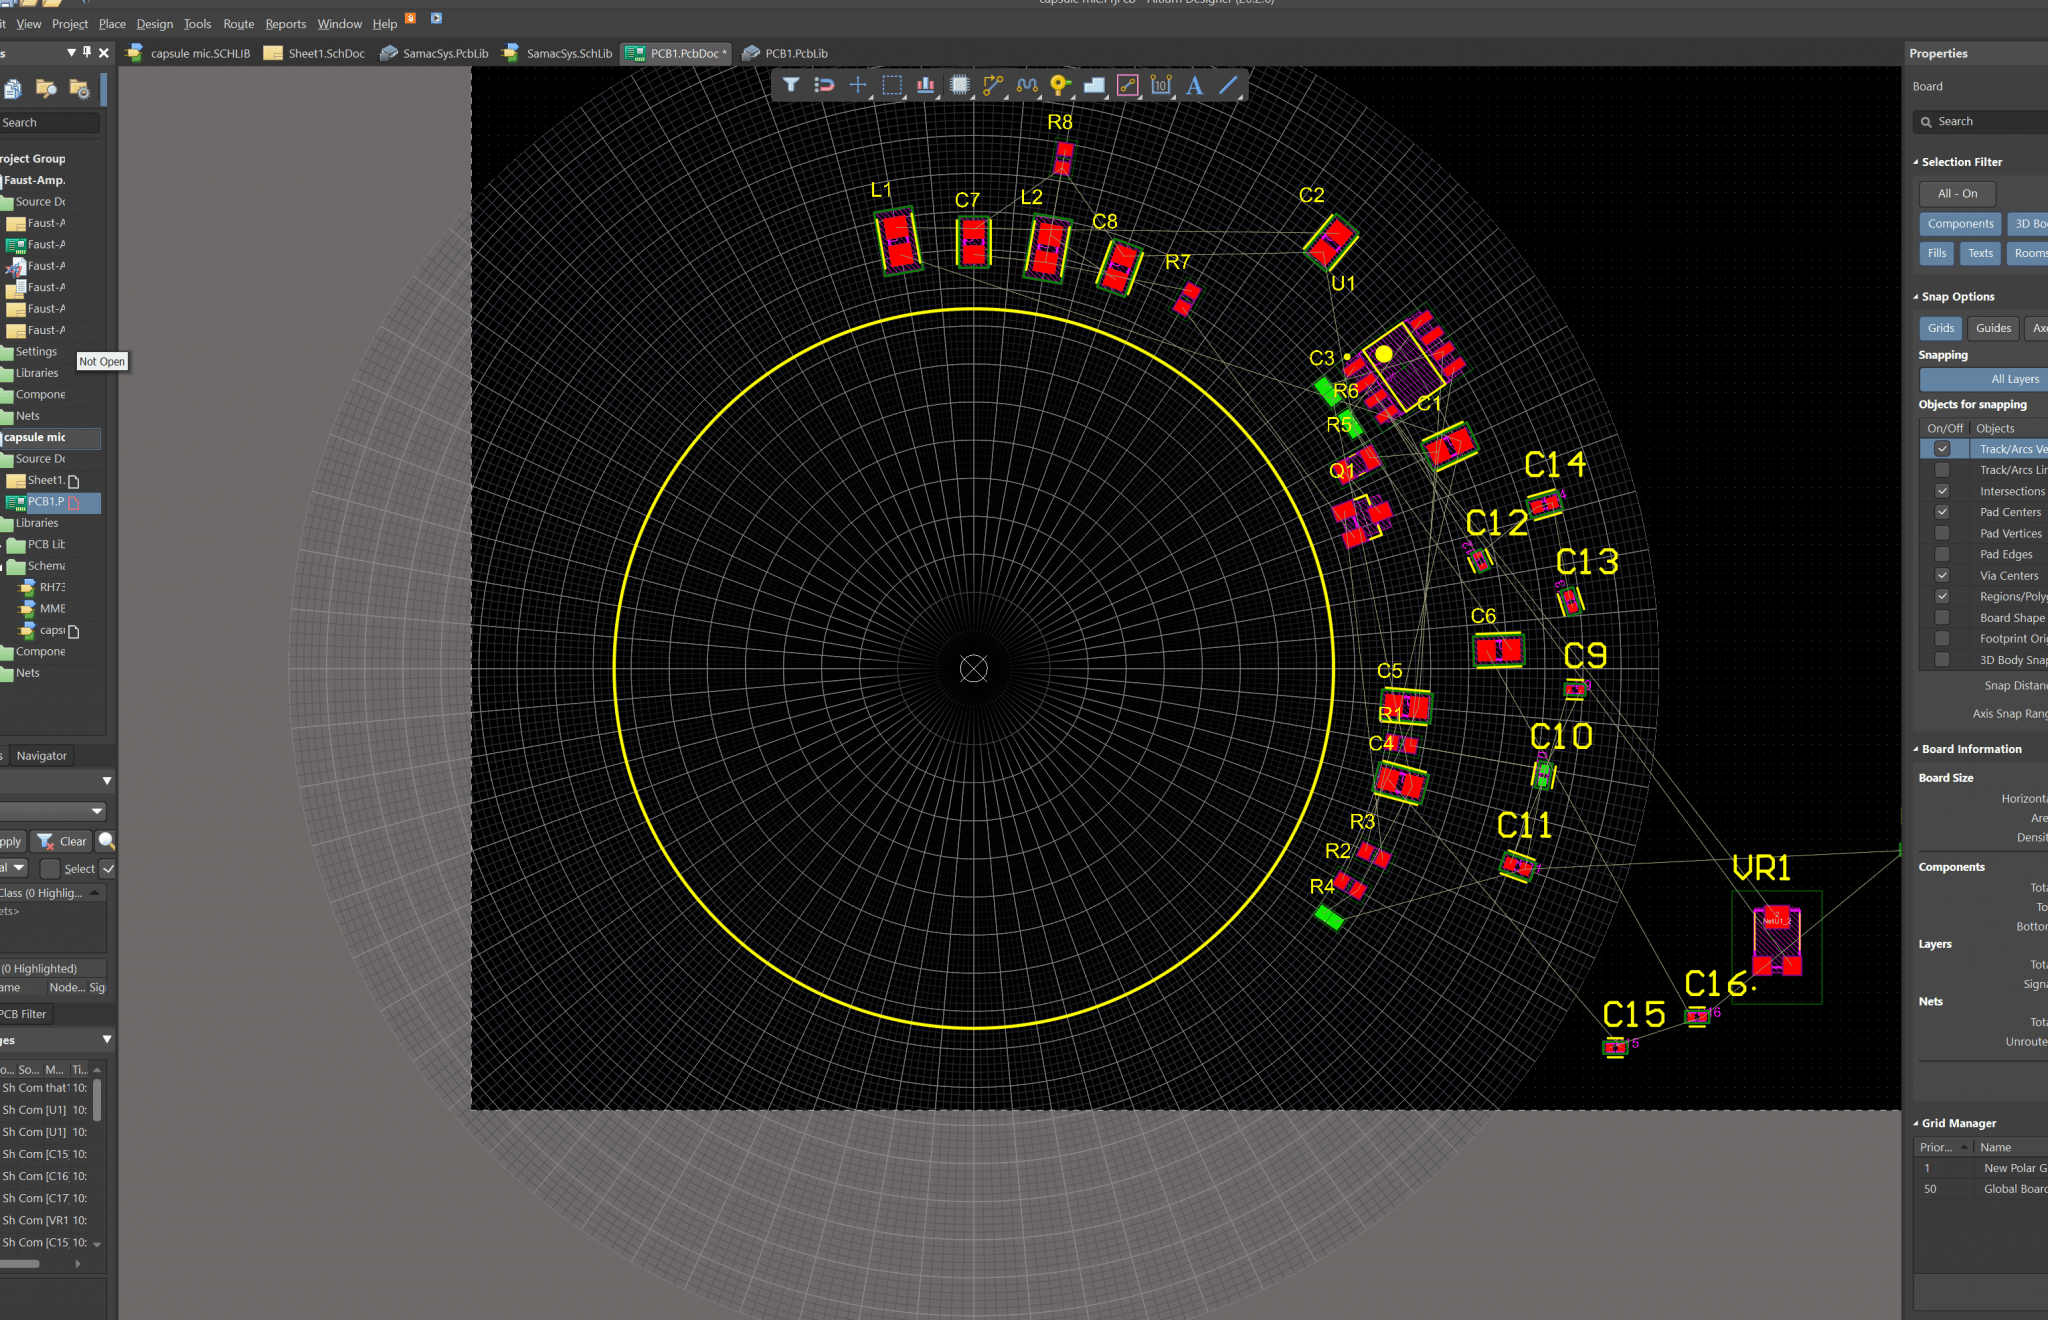Open the Route menu
The width and height of the screenshot is (2048, 1320).
pos(238,24)
